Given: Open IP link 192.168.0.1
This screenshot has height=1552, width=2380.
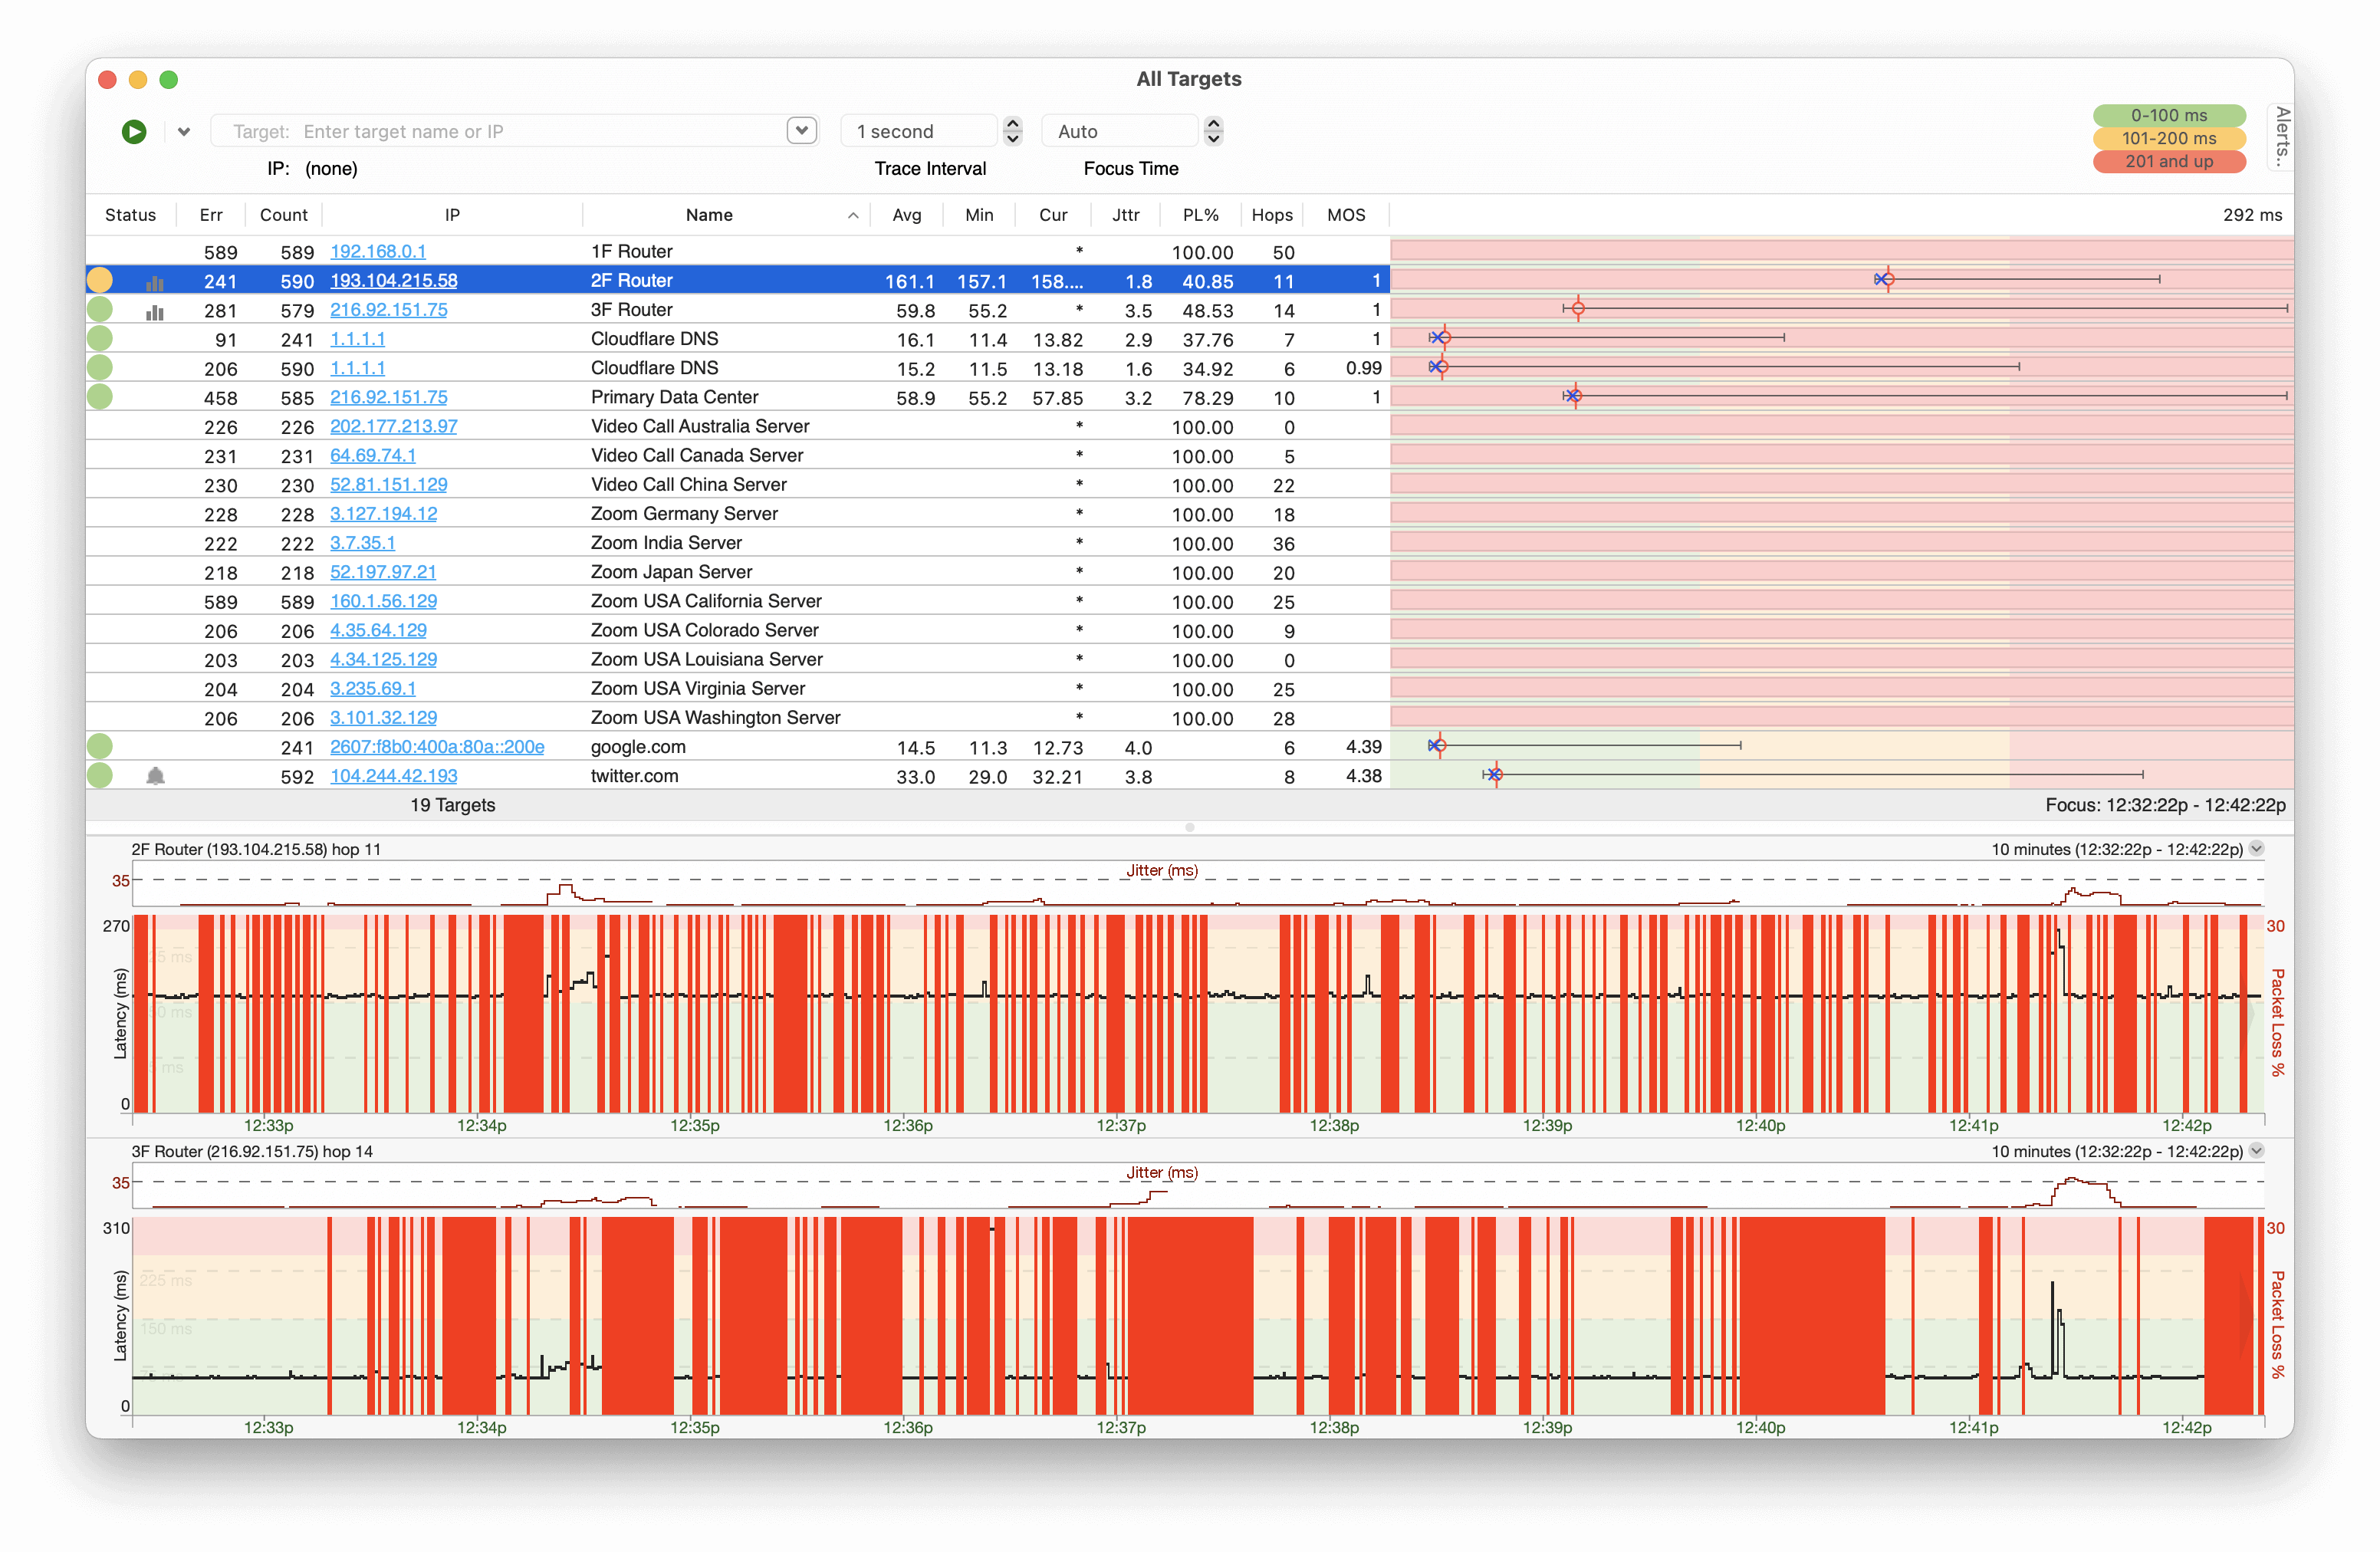Looking at the screenshot, I should click(378, 251).
